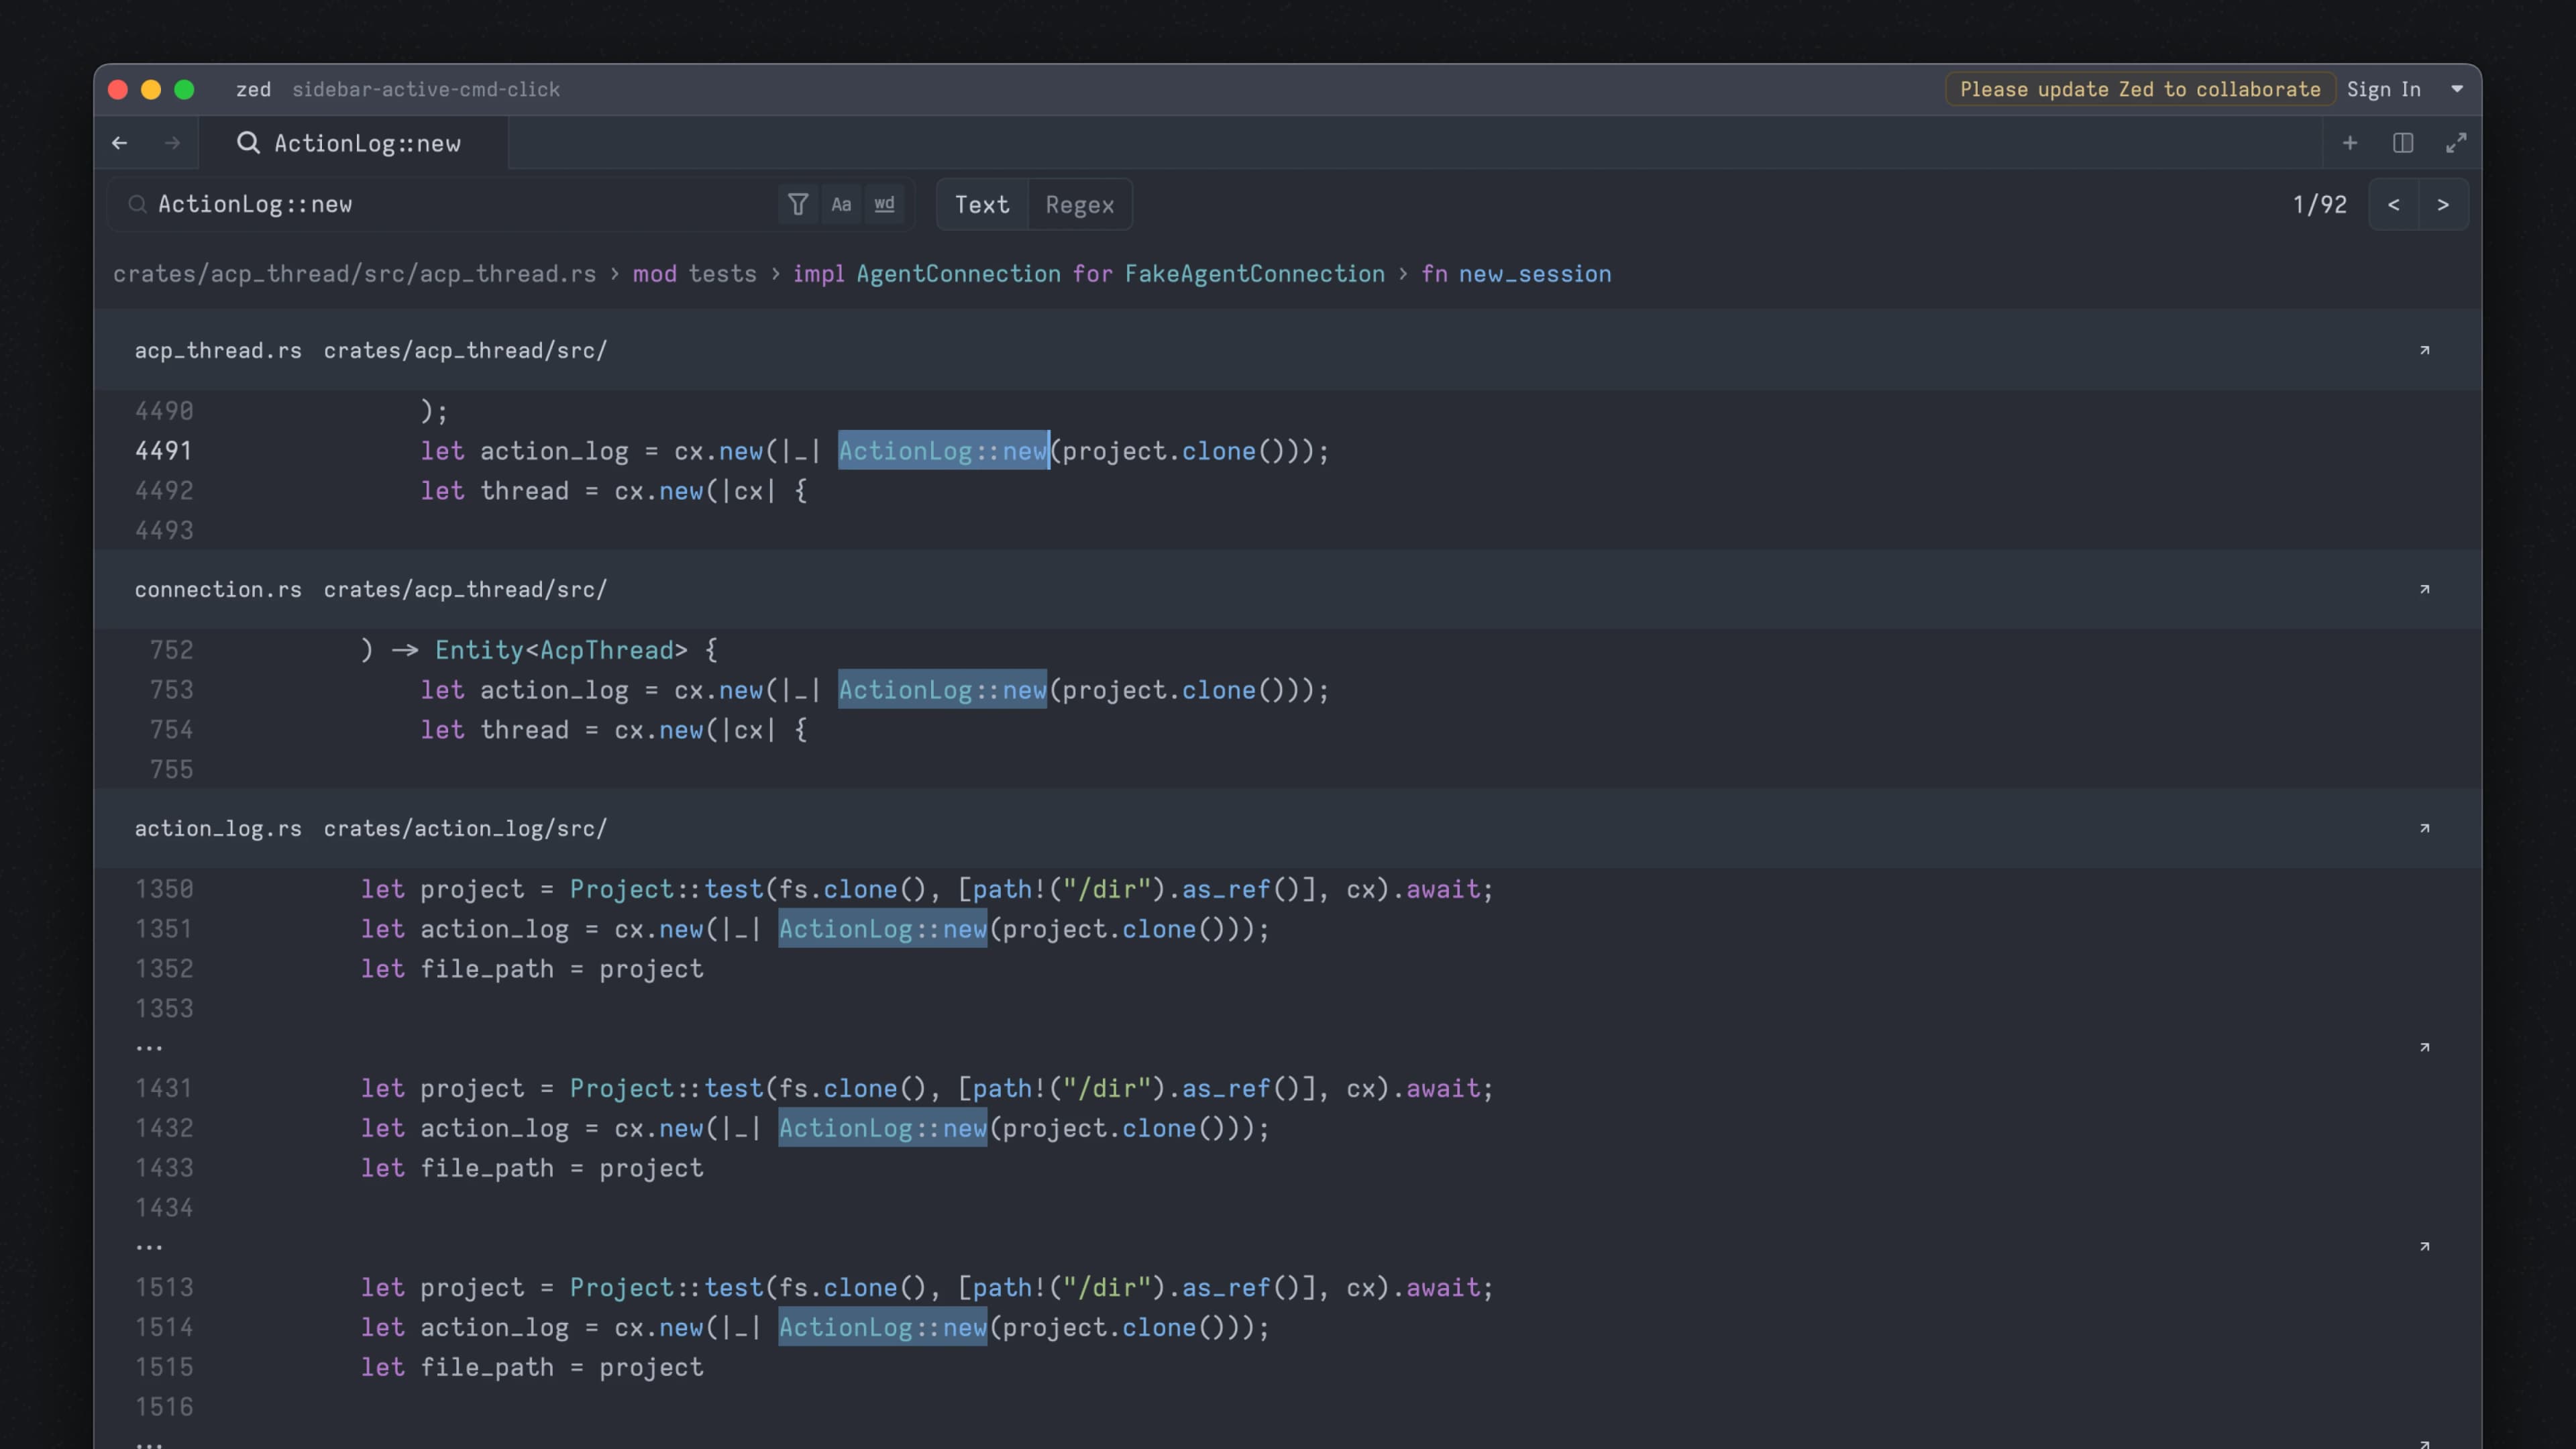2576x1449 pixels.
Task: Expand the editor to full screen
Action: point(2457,143)
